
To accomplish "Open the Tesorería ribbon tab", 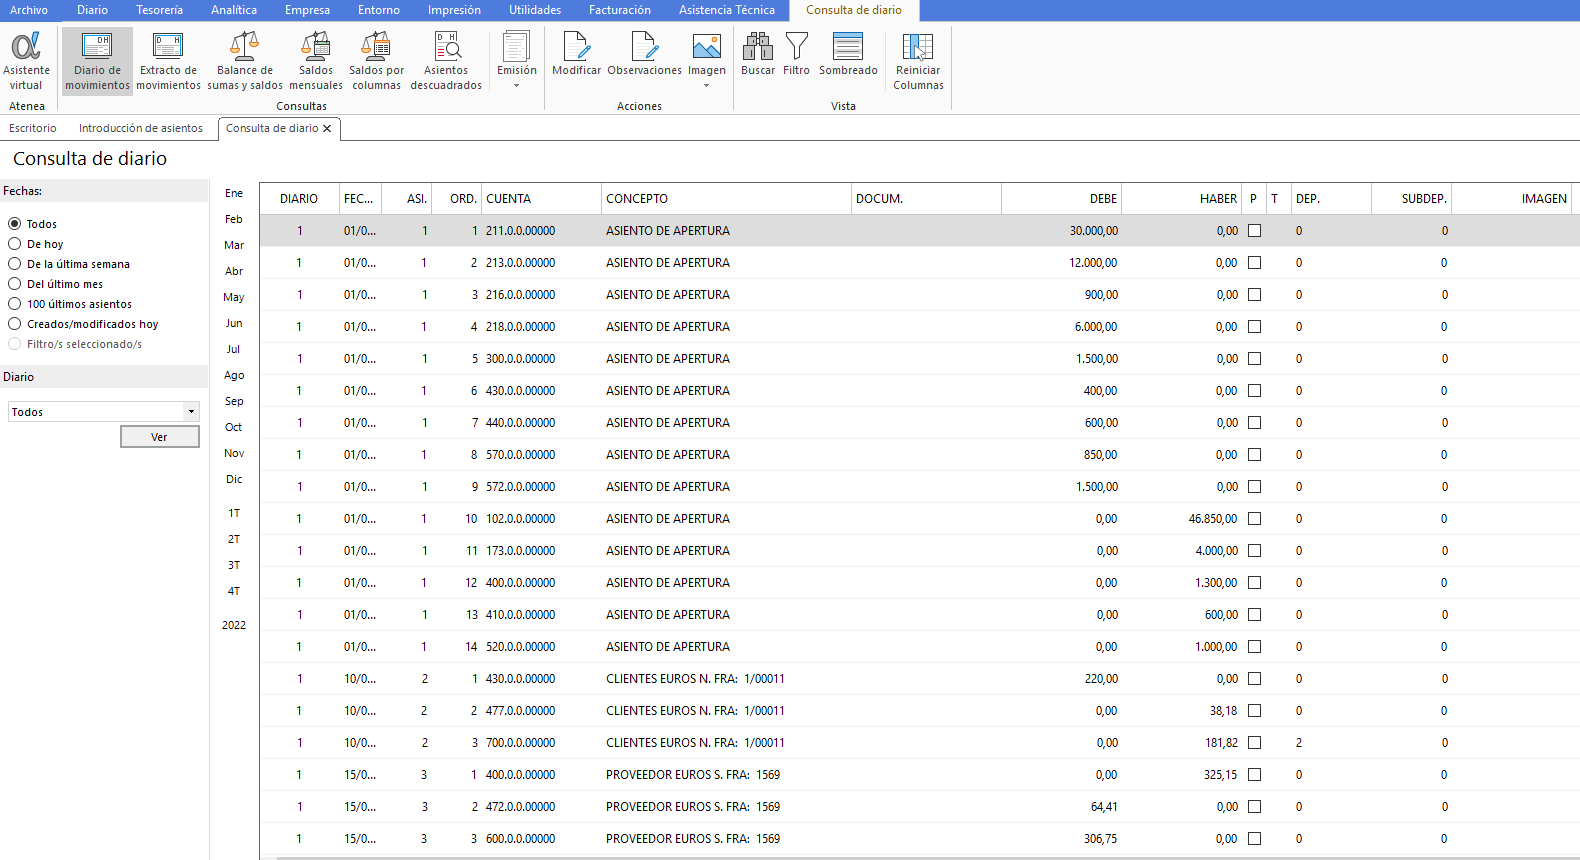I will (160, 10).
